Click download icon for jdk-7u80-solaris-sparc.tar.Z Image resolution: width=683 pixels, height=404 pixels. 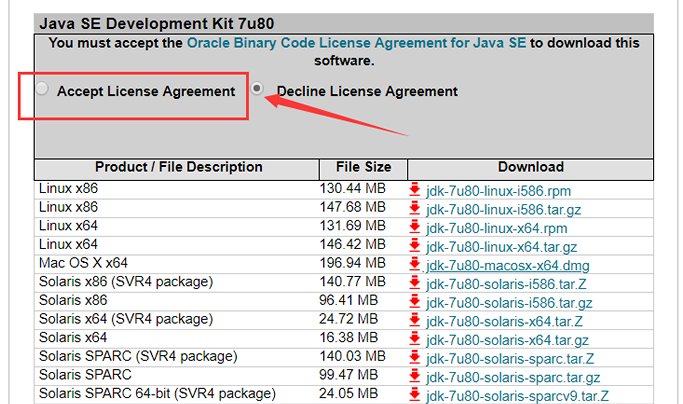click(415, 358)
